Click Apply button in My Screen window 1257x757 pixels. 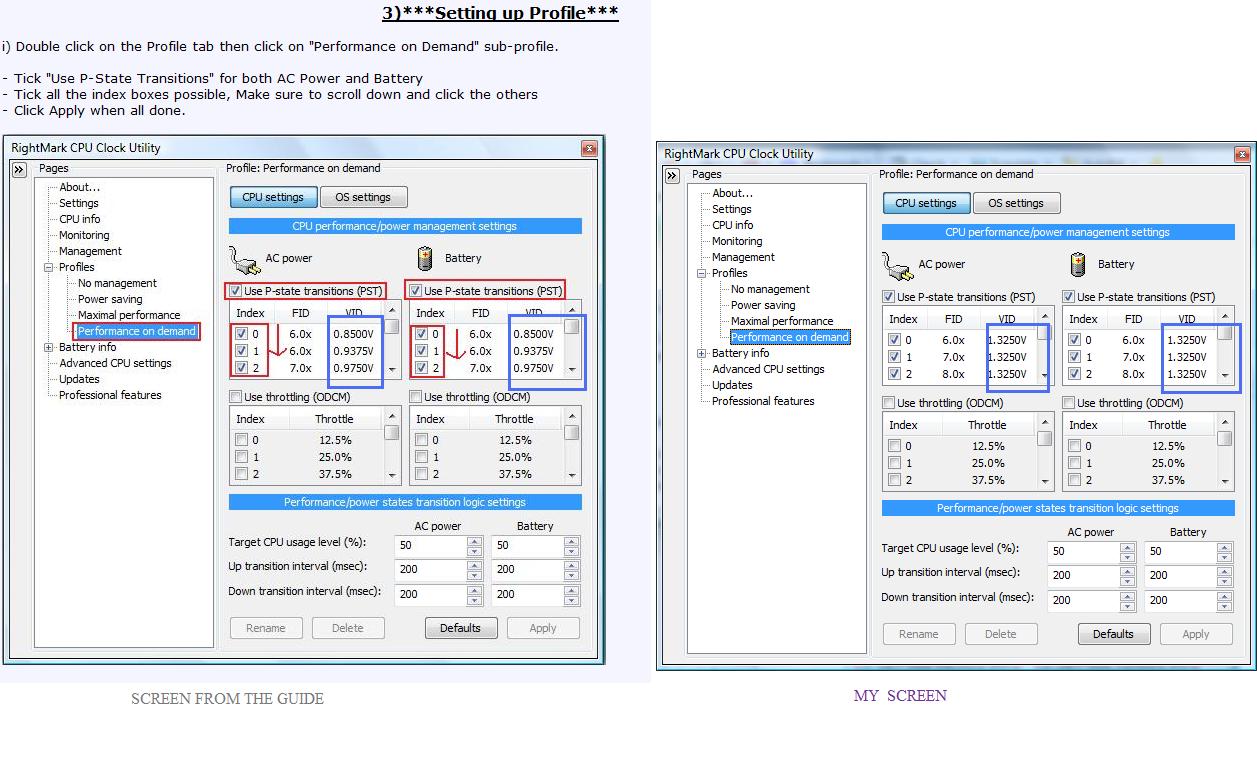[1196, 634]
